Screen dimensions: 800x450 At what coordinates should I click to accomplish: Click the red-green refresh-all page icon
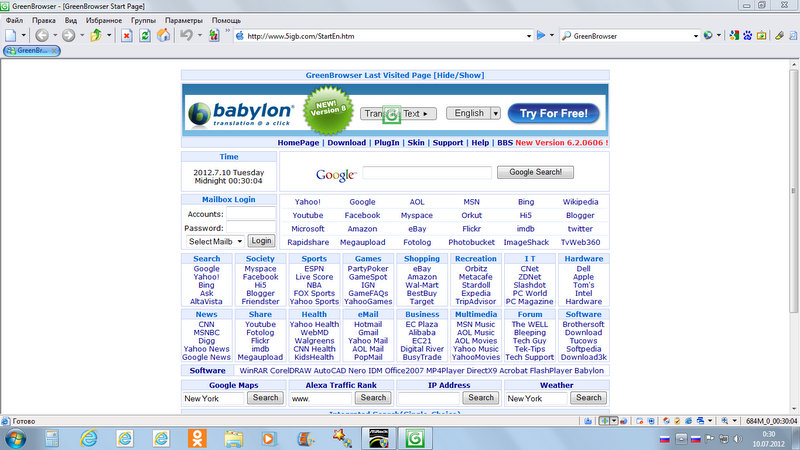(214, 35)
